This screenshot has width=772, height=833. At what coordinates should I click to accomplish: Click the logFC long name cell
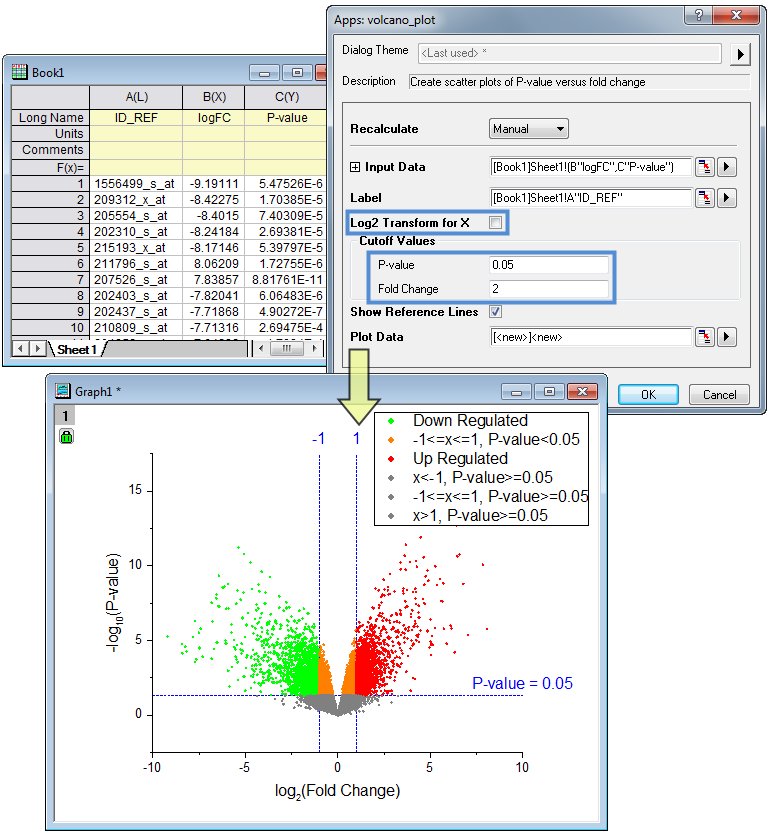(x=214, y=118)
